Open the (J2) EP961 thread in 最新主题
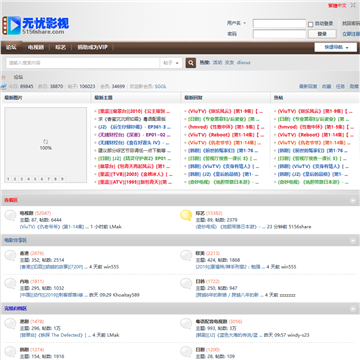This screenshot has width=360, height=360. point(134,127)
